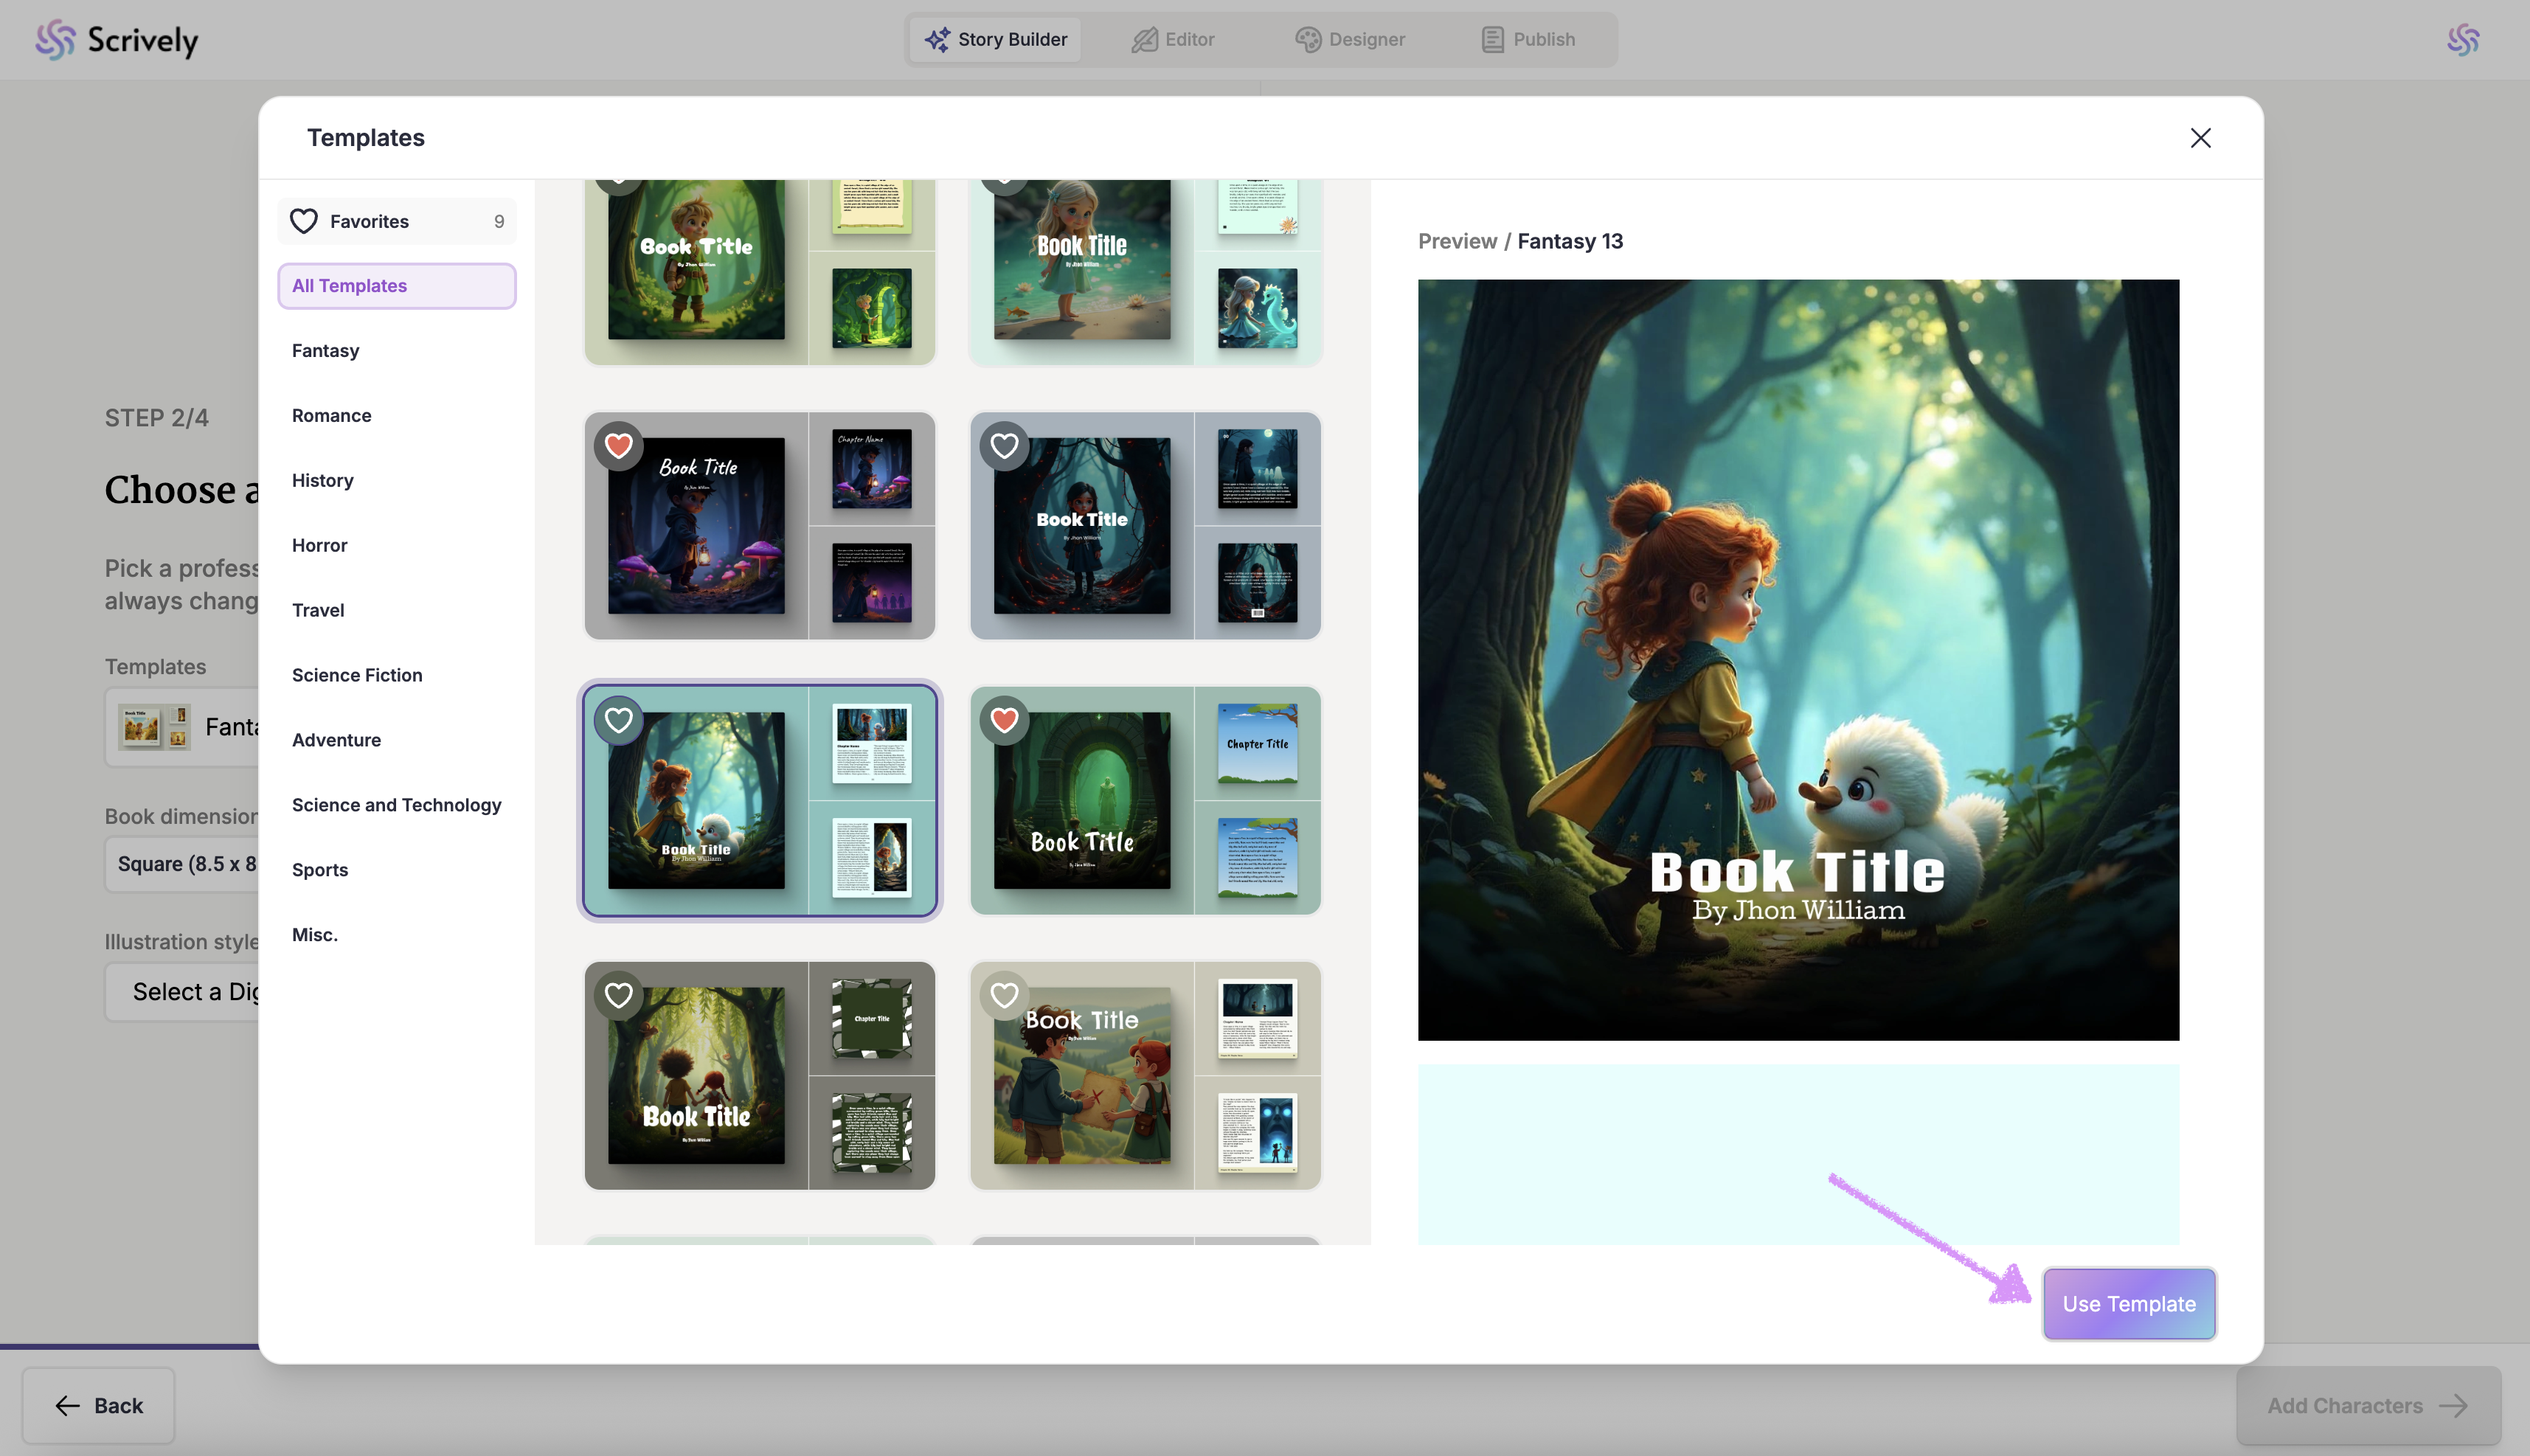Click the Story Builder sparkle tab
Viewport: 2530px width, 1456px height.
click(995, 40)
